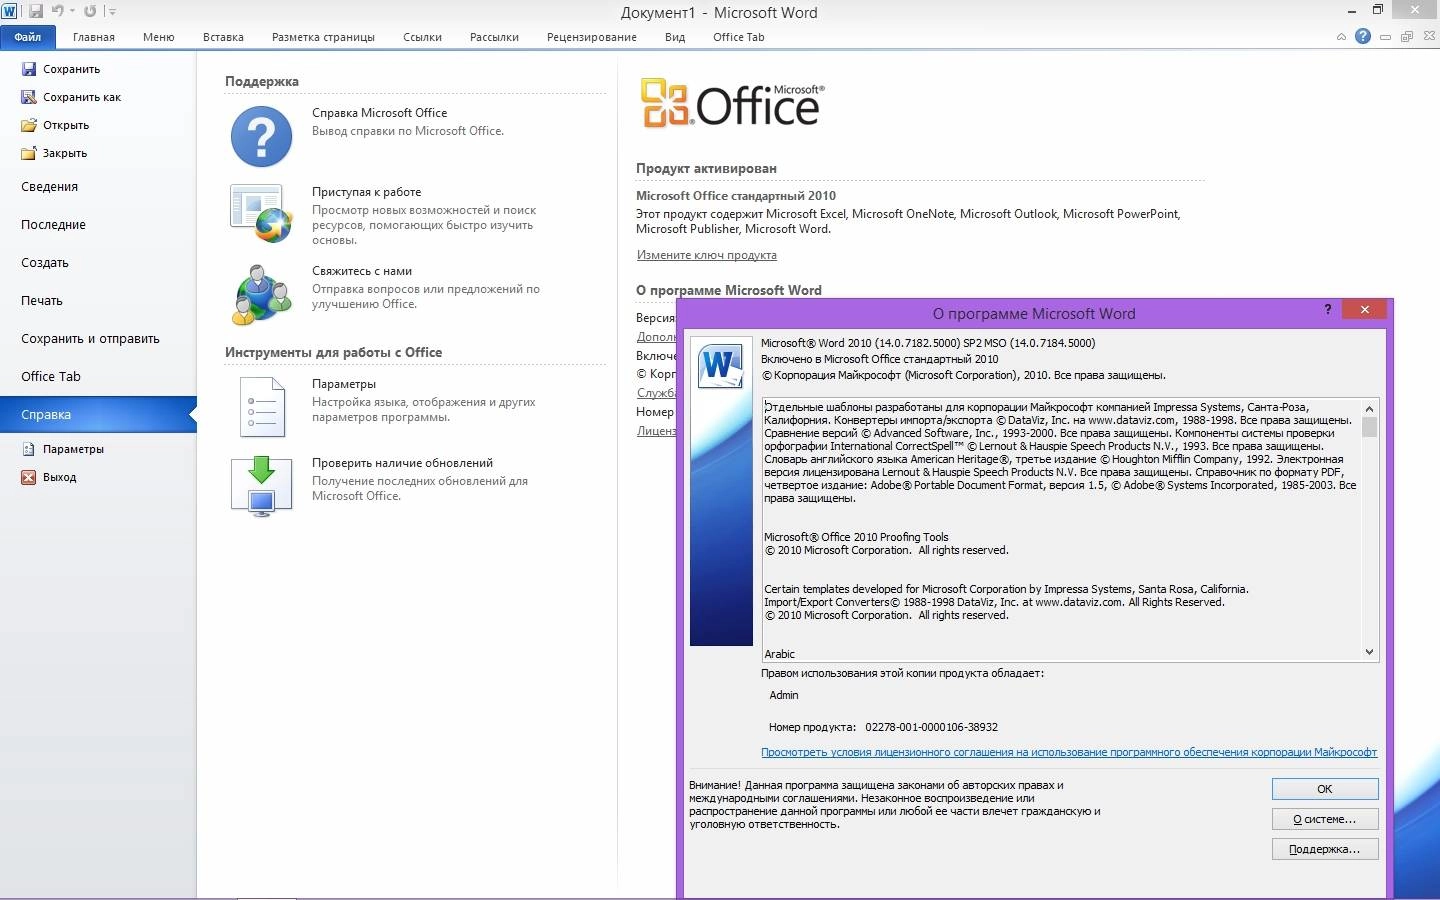The width and height of the screenshot is (1440, 900).
Task: Open the quick access toolbar customize dropdown
Action: click(112, 12)
